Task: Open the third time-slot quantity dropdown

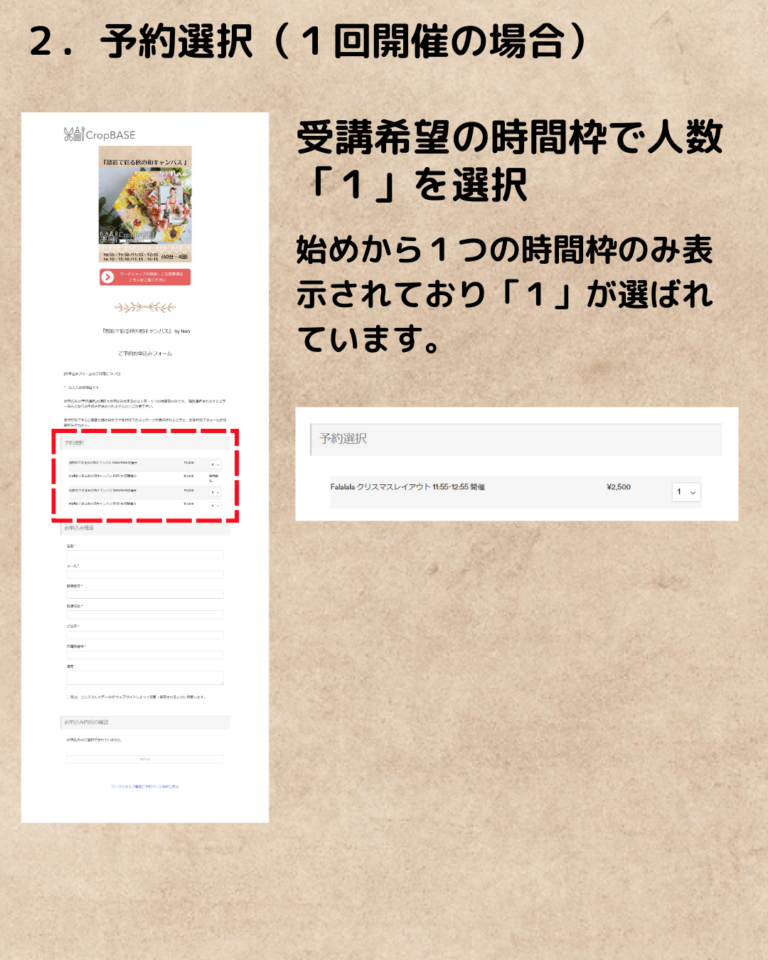Action: point(215,492)
